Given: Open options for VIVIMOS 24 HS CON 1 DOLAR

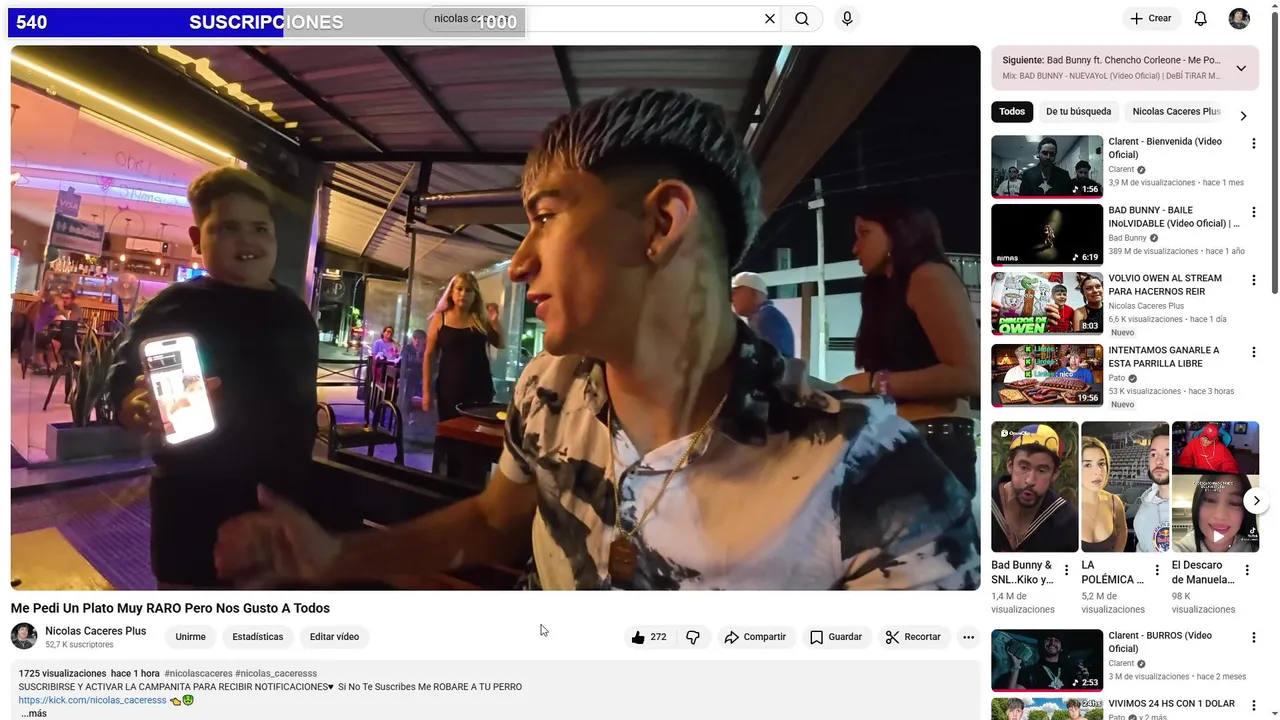Looking at the screenshot, I should coord(1253,706).
